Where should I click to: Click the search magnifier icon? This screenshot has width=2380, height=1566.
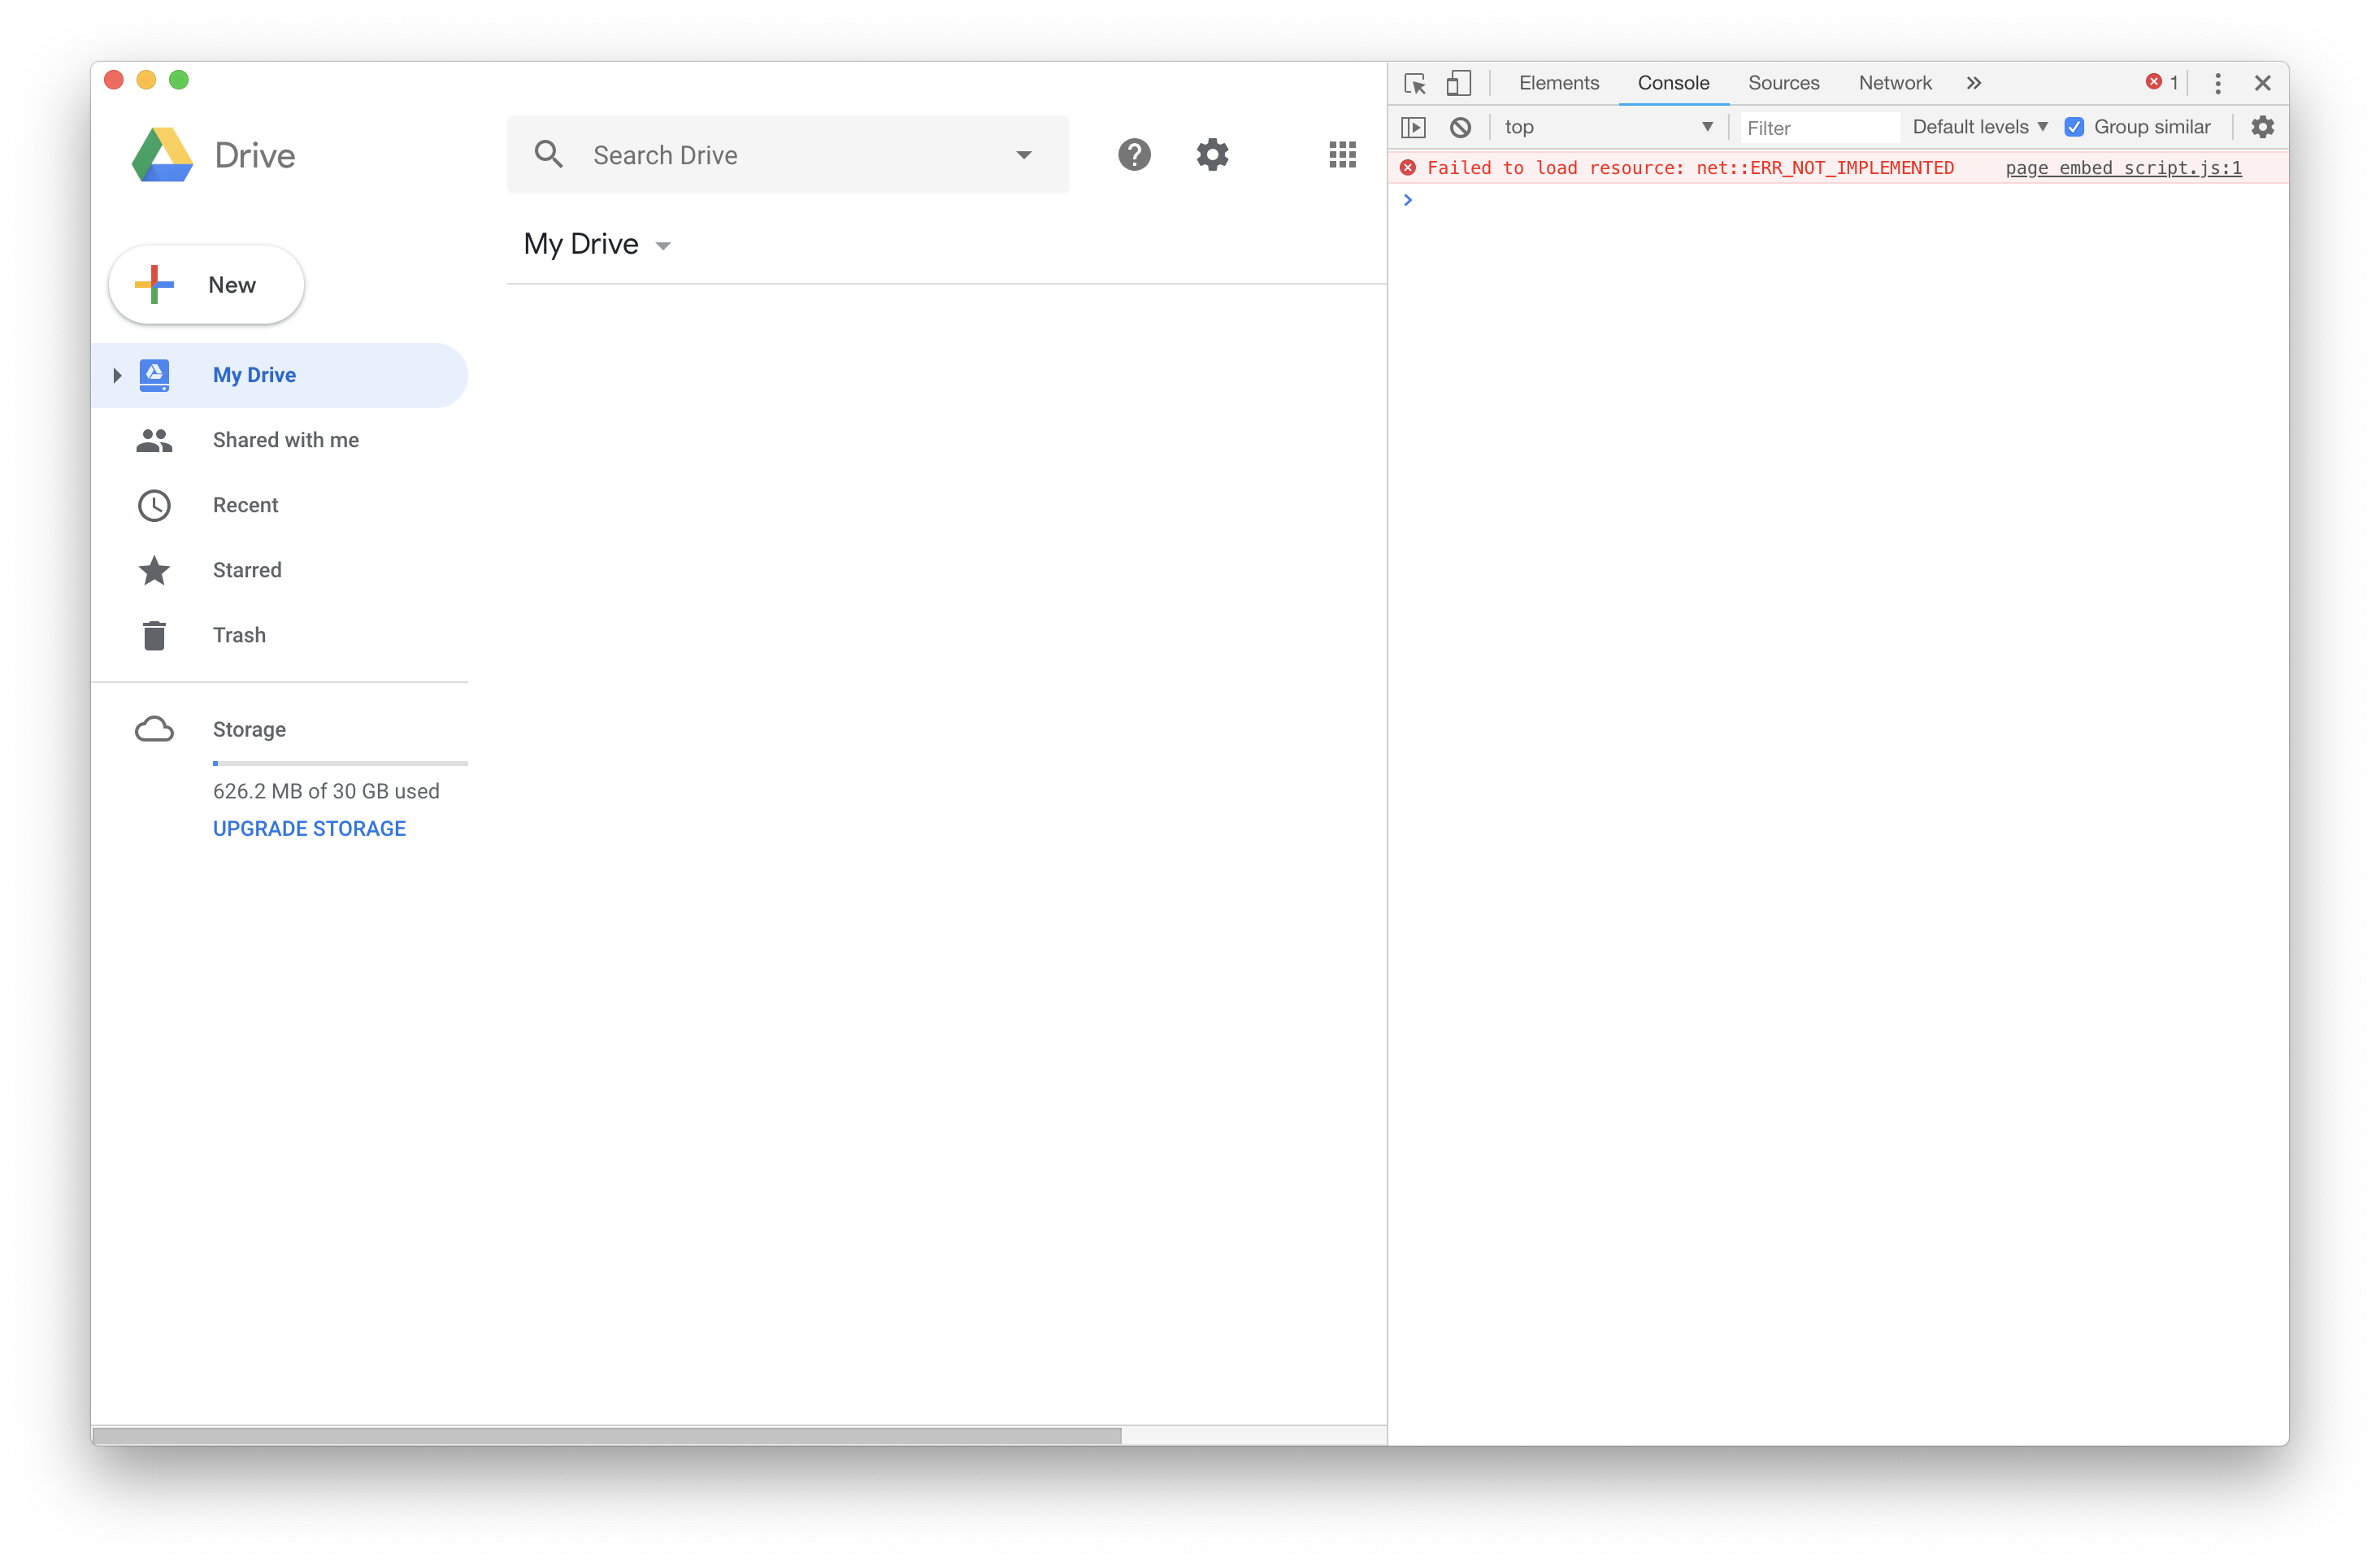pyautogui.click(x=548, y=154)
